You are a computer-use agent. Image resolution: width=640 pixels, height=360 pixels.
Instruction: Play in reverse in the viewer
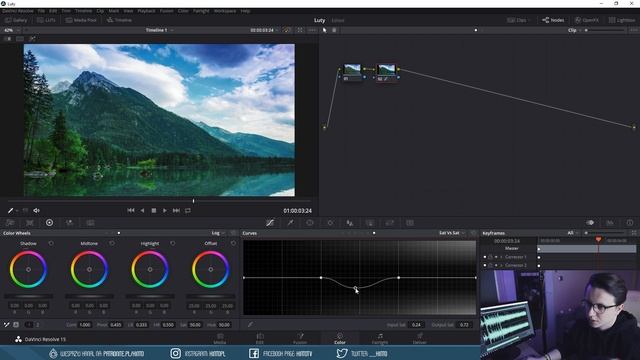pos(142,211)
